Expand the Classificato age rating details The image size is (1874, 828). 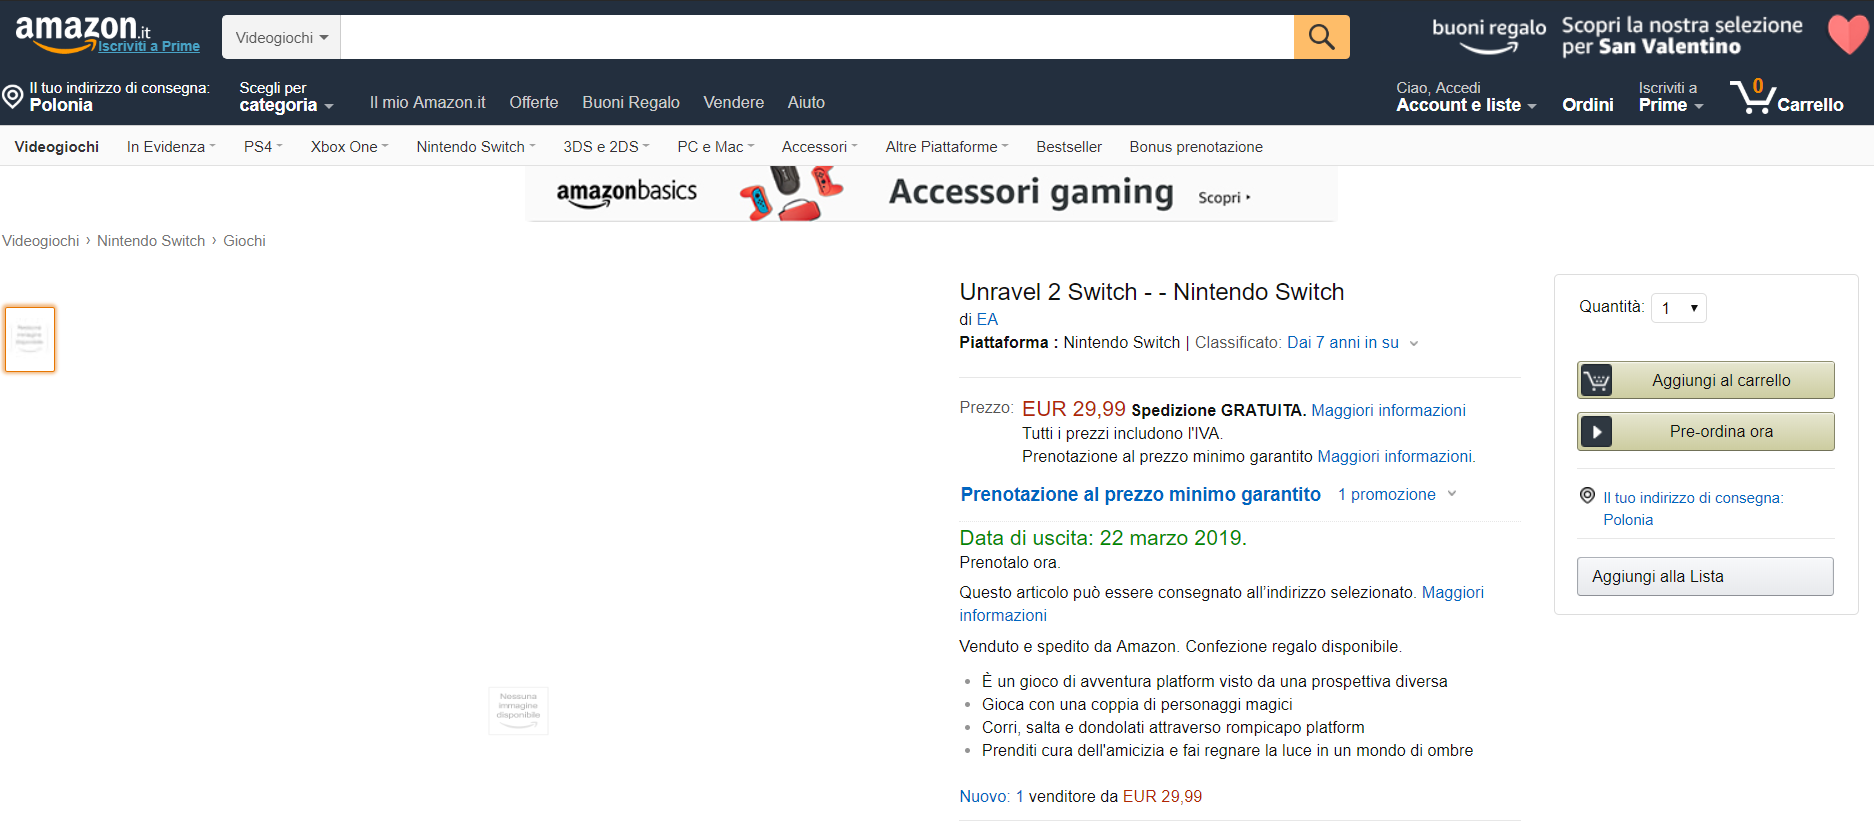pyautogui.click(x=1414, y=343)
